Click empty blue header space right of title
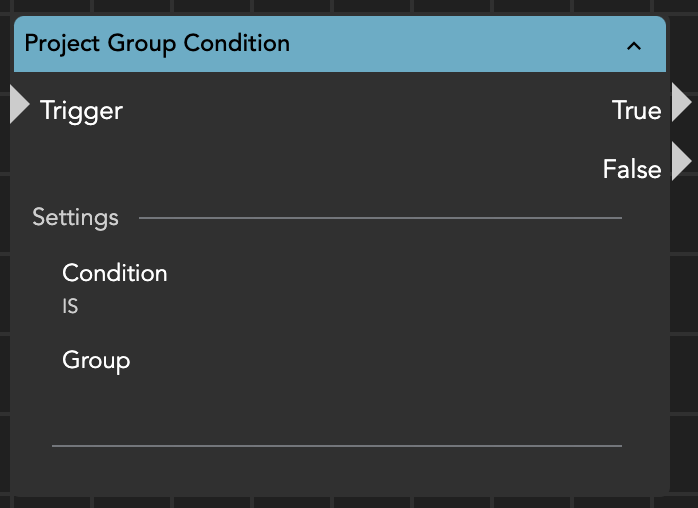Screen dimensions: 698x508 coord(450,44)
